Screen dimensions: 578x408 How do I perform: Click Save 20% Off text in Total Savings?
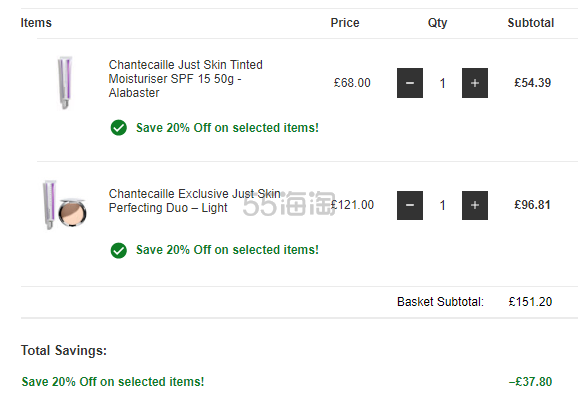[x=113, y=381]
